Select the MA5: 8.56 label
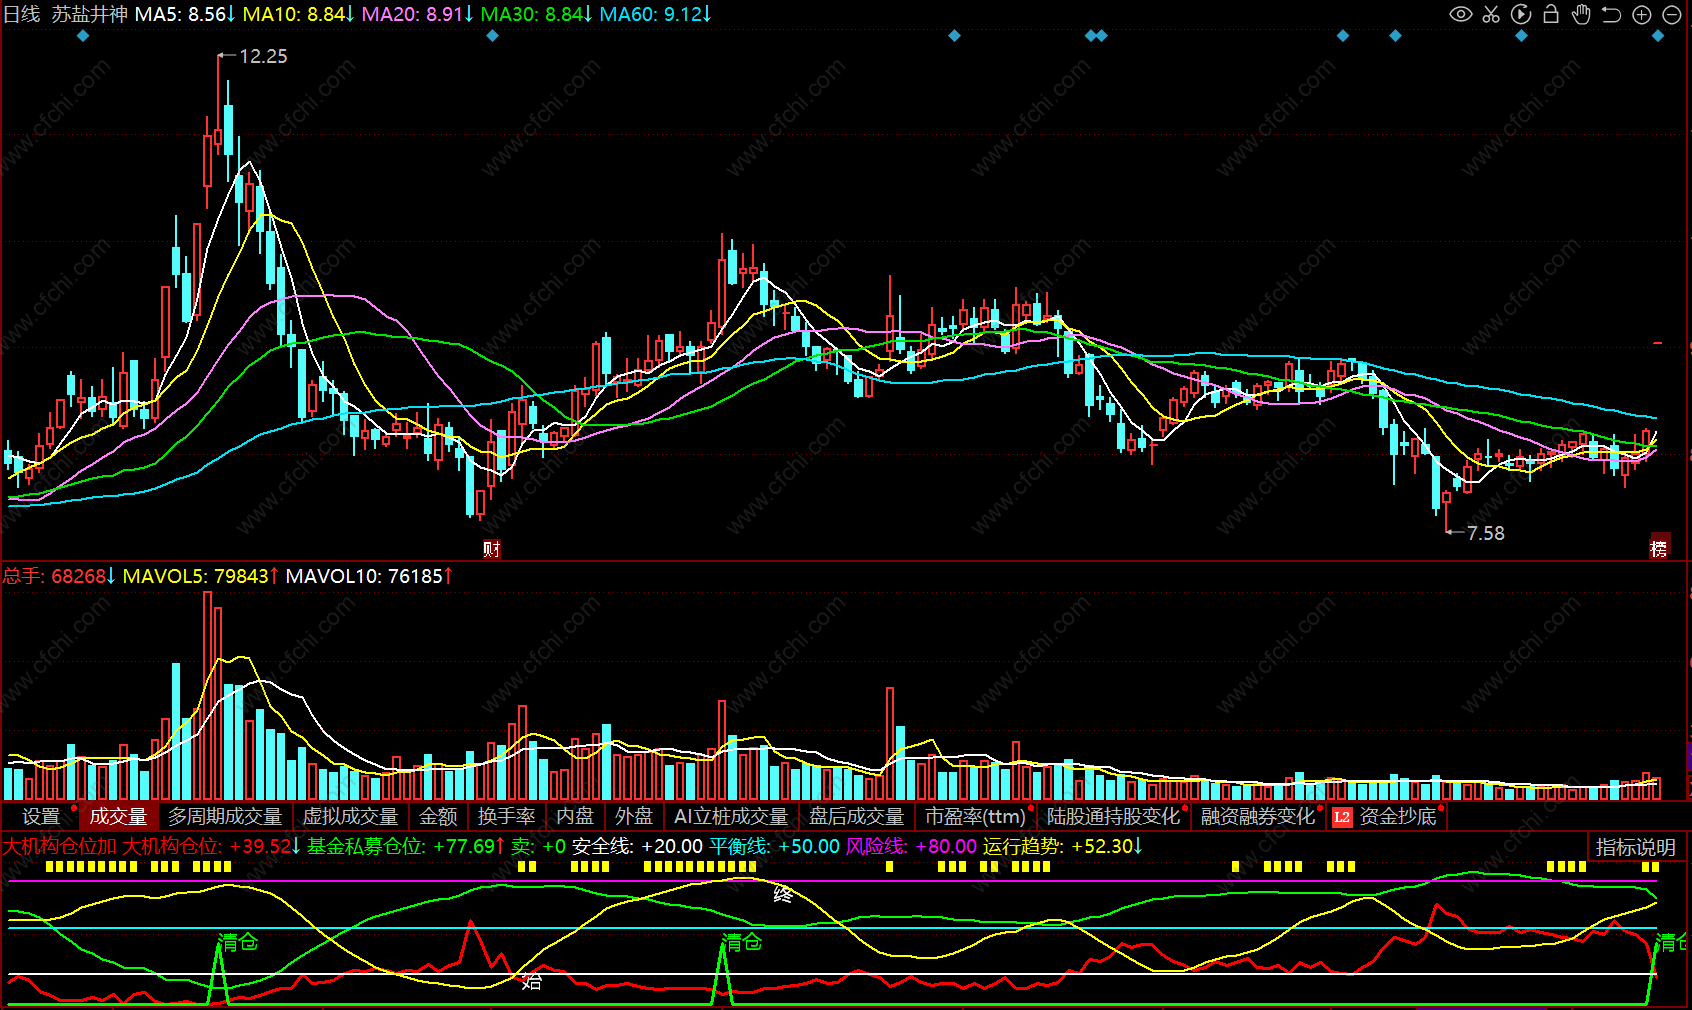 tap(185, 14)
